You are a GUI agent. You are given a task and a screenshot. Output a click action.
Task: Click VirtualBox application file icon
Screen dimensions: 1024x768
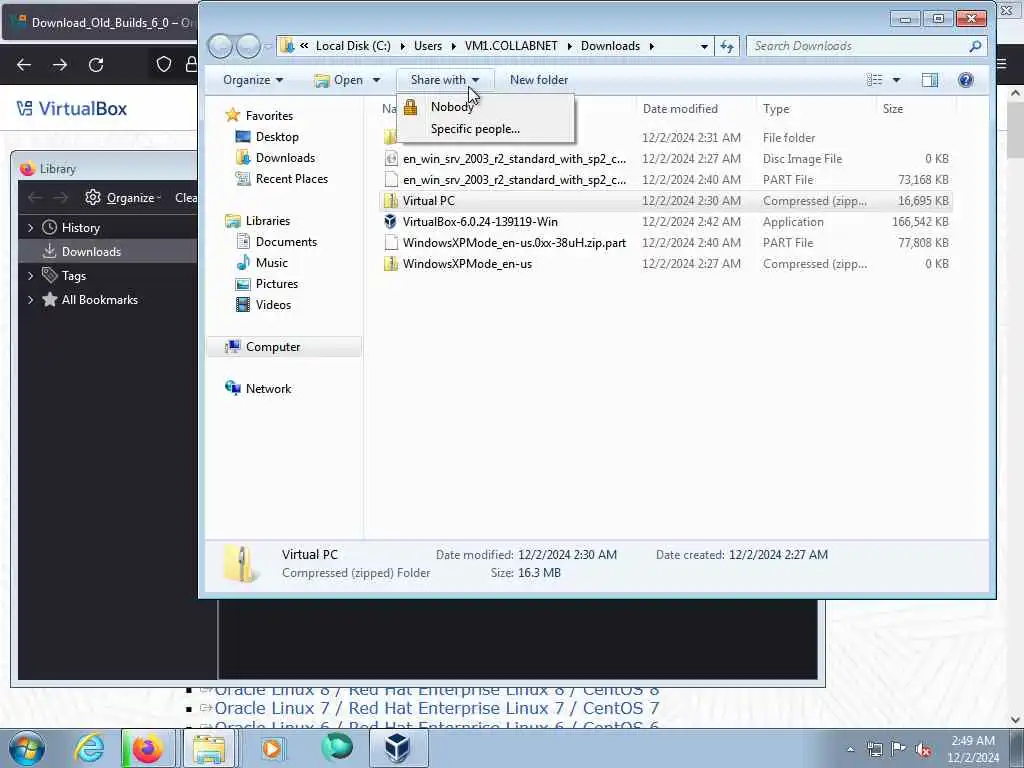point(391,221)
